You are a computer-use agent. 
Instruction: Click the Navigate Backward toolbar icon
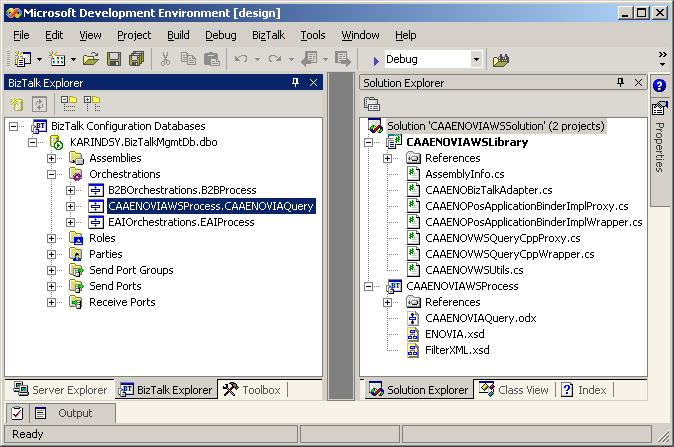tap(309, 59)
